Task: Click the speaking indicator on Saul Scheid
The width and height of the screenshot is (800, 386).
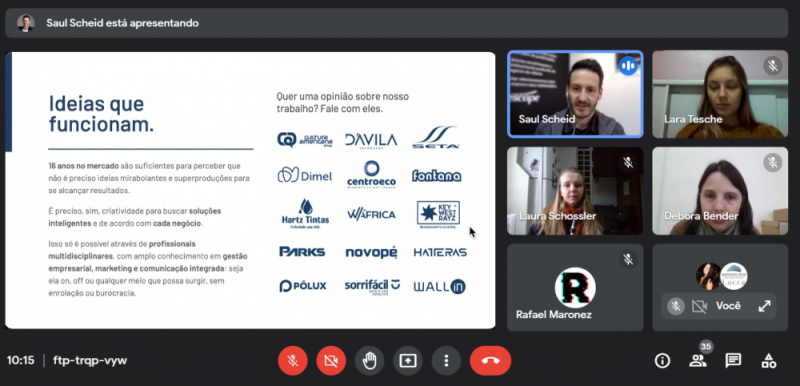Action: pyautogui.click(x=628, y=65)
